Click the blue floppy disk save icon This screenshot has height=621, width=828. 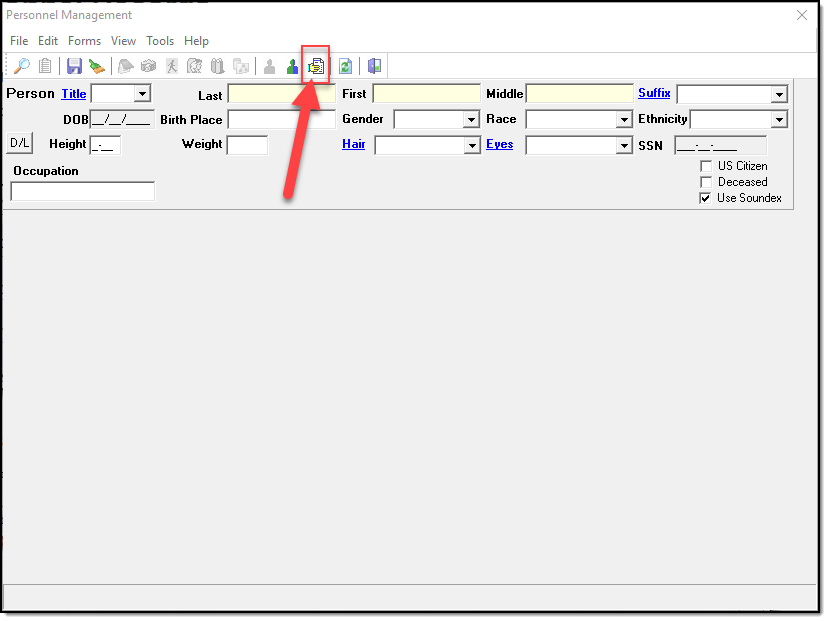tap(74, 66)
